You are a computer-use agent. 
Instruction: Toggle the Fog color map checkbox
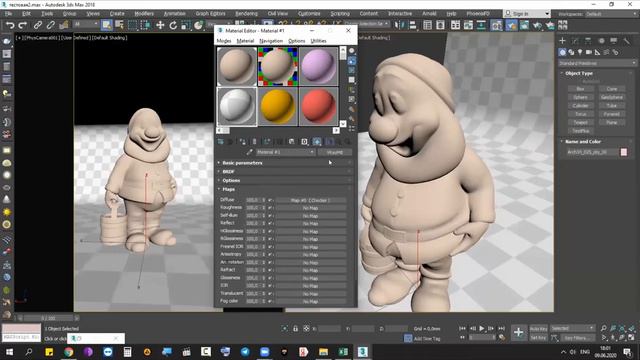(x=270, y=301)
